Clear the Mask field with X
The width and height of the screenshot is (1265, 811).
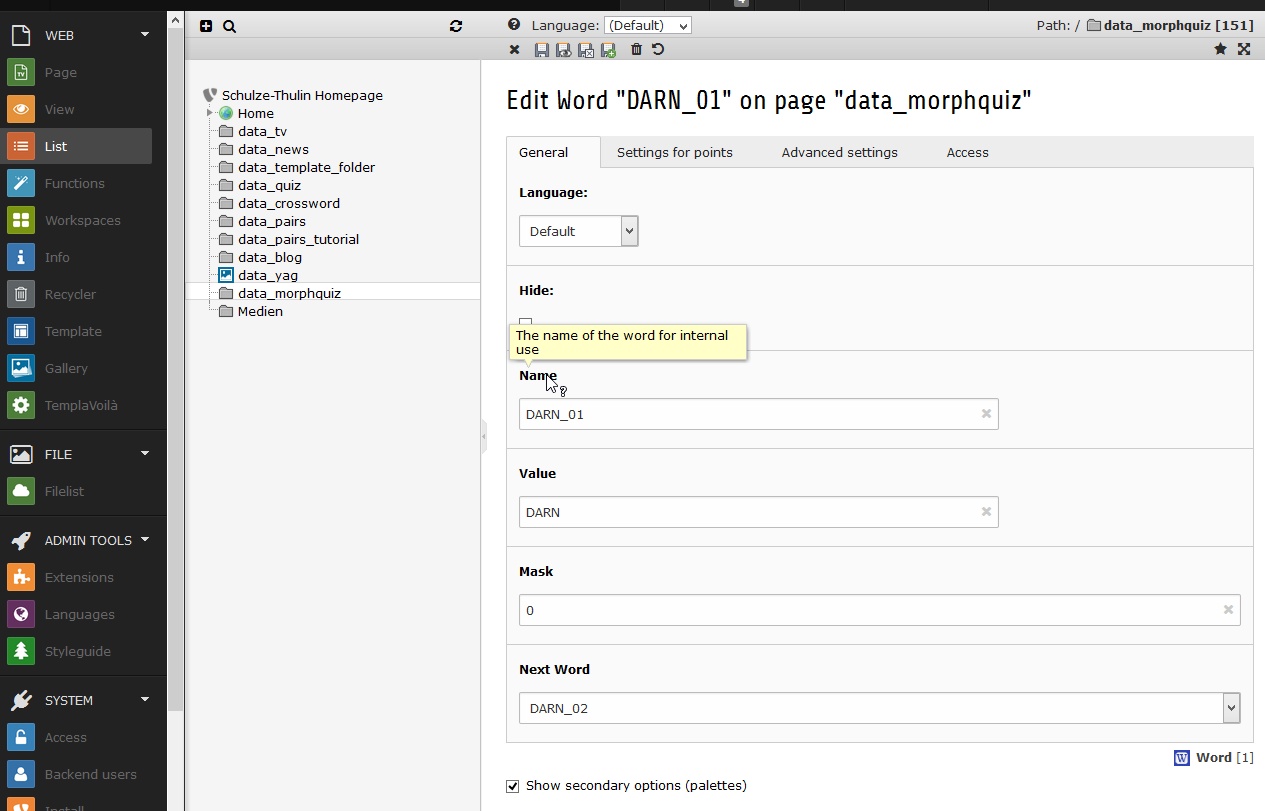pyautogui.click(x=1228, y=610)
